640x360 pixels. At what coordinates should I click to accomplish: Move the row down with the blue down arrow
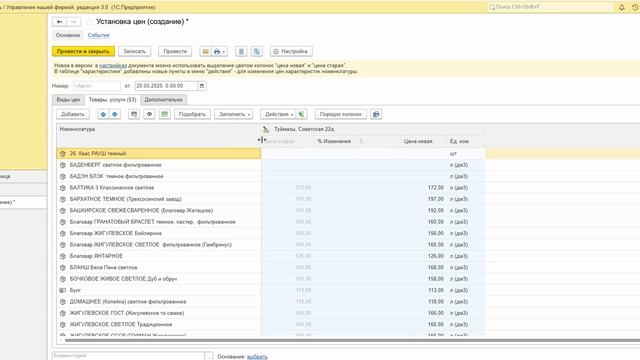pos(115,114)
